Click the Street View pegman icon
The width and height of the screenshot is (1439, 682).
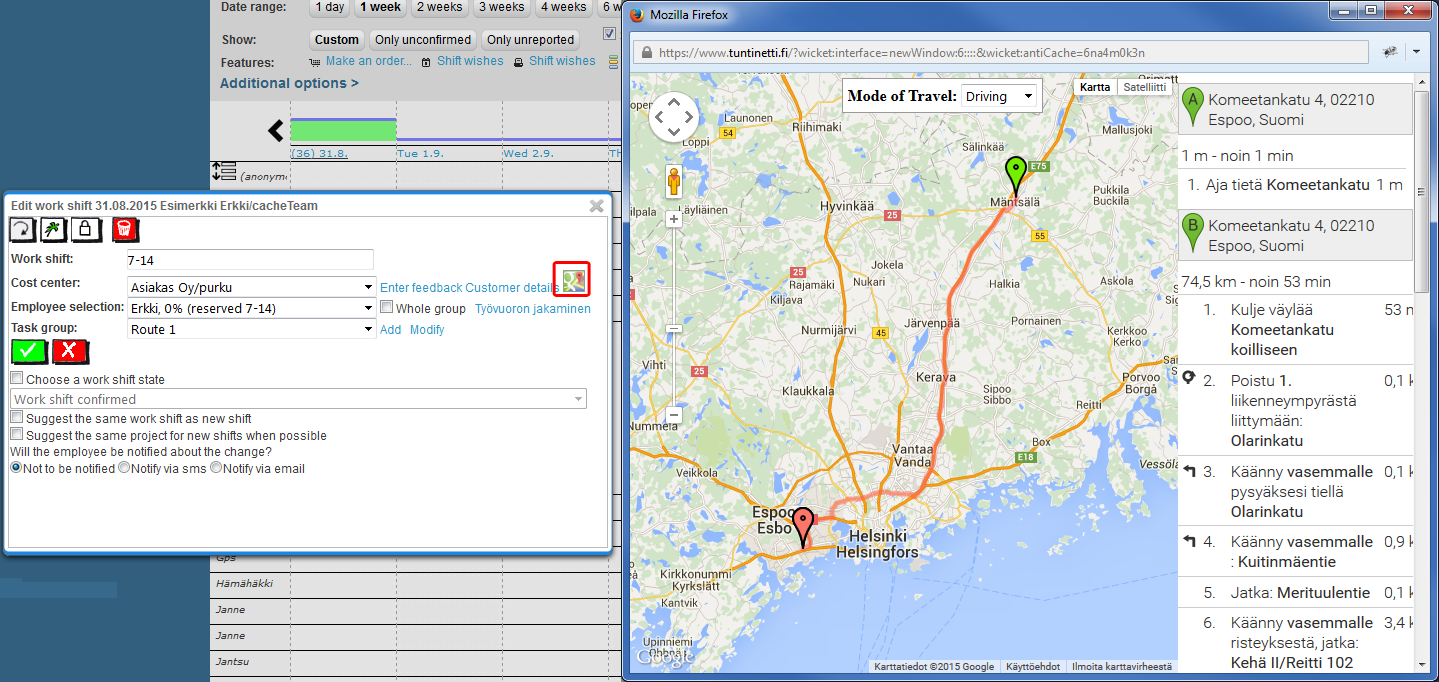[673, 182]
